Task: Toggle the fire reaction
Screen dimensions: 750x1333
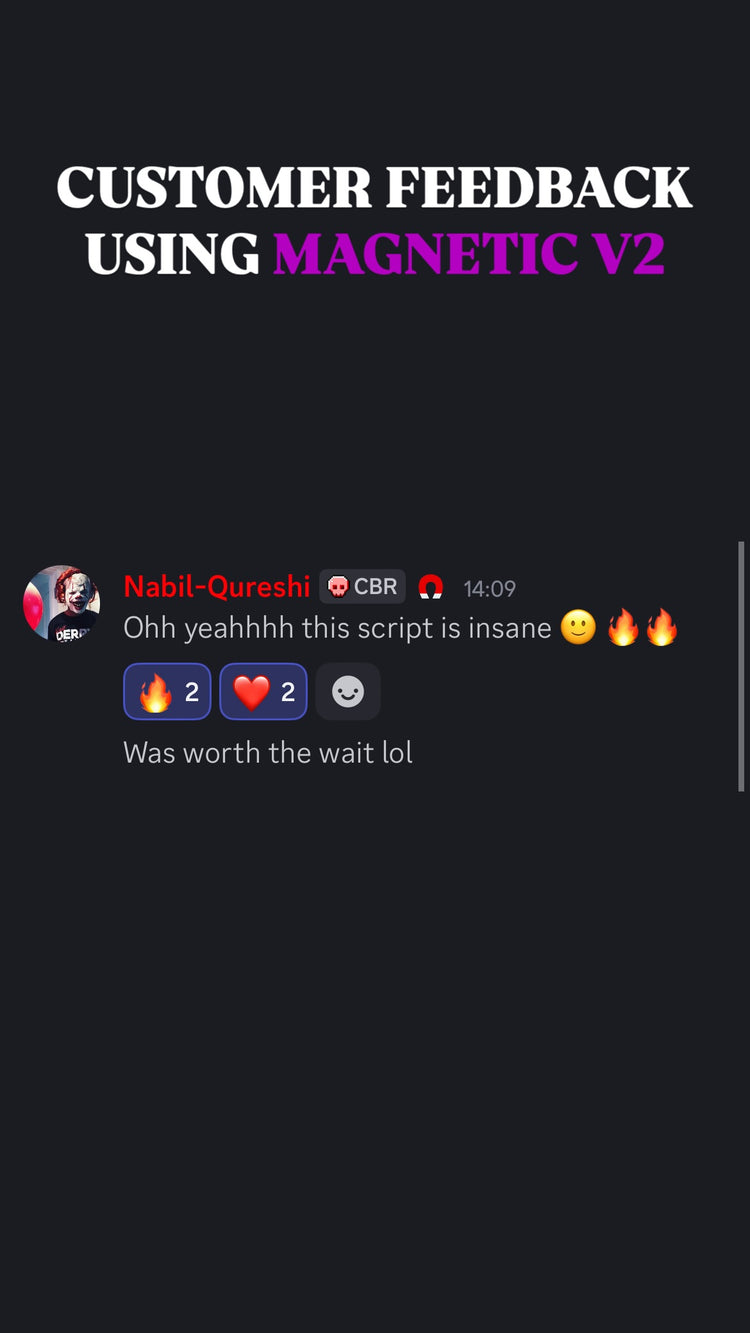Action: pyautogui.click(x=167, y=692)
